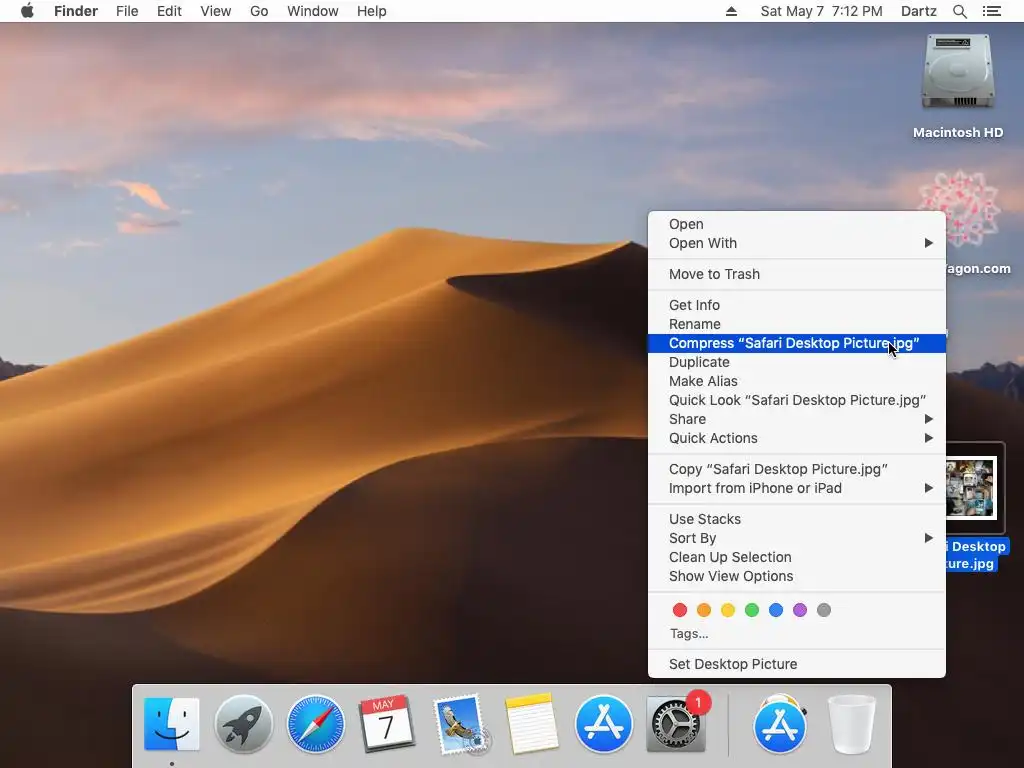Screen dimensions: 1024x768
Task: Click the Dartz user menu
Action: (918, 11)
